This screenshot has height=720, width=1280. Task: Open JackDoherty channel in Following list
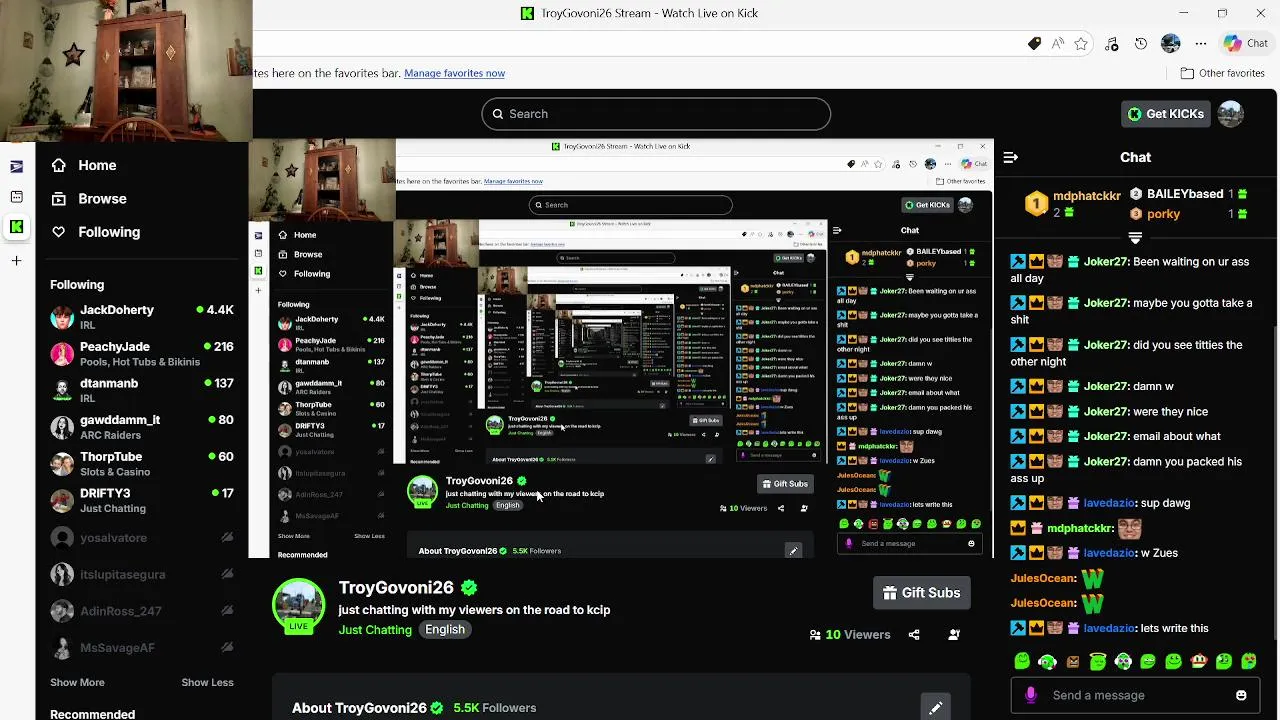pyautogui.click(x=142, y=317)
